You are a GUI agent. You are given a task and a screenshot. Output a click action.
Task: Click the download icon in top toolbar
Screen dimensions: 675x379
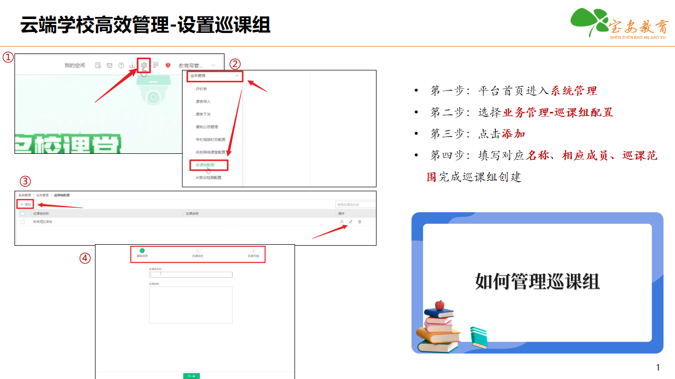click(132, 65)
